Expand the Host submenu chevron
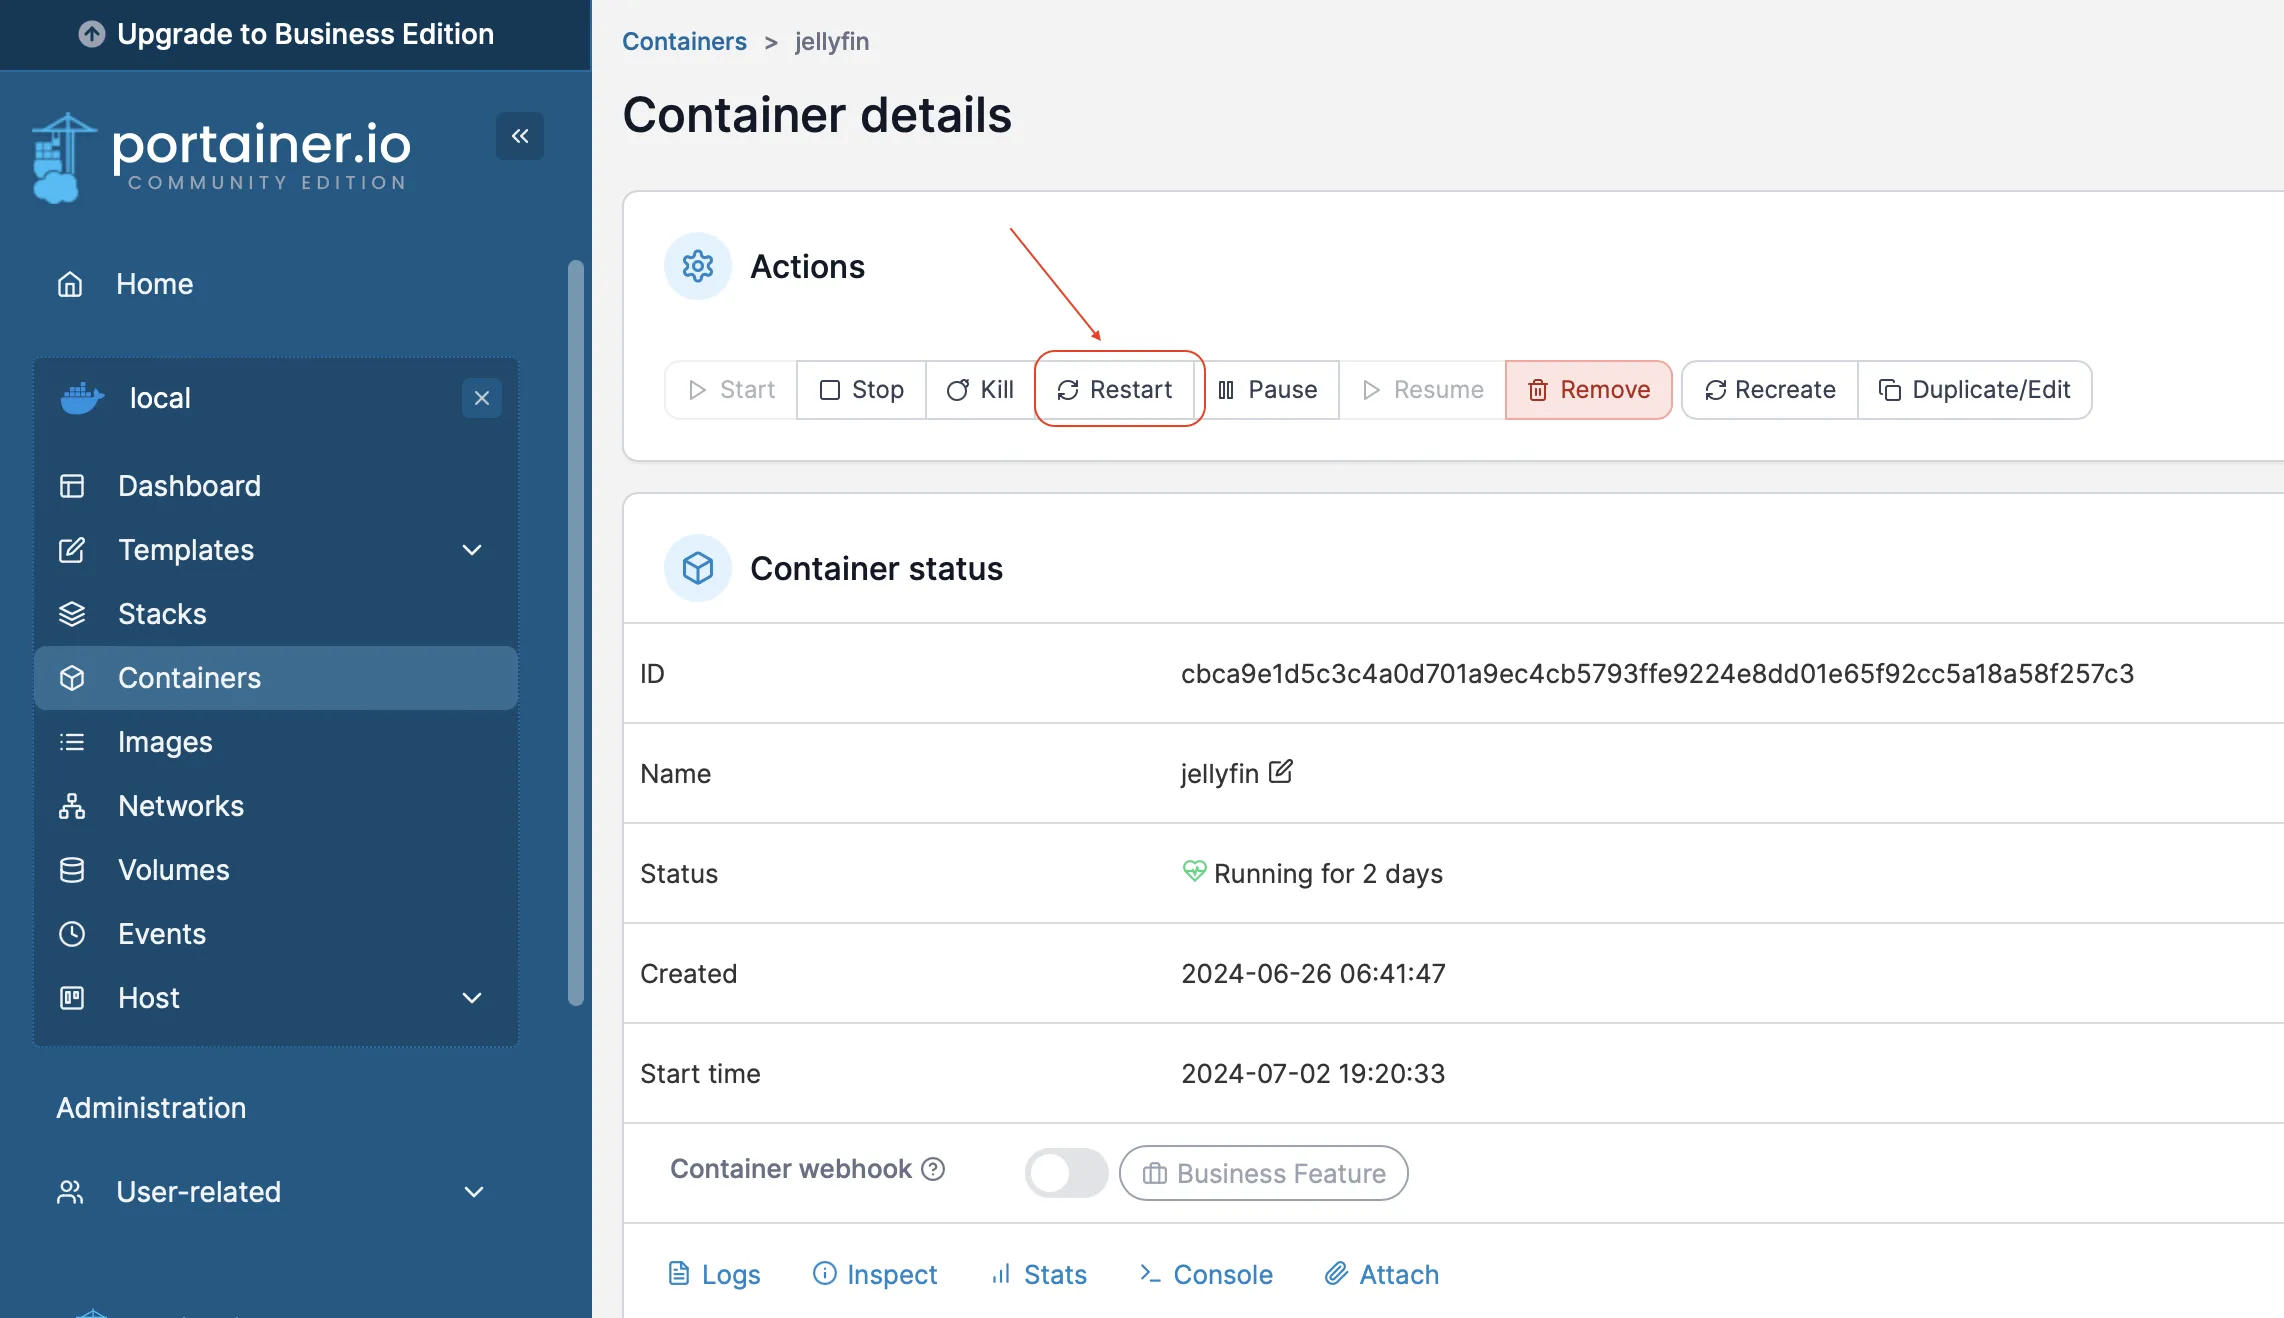Screen dimensions: 2284x1318 pyautogui.click(x=472, y=998)
